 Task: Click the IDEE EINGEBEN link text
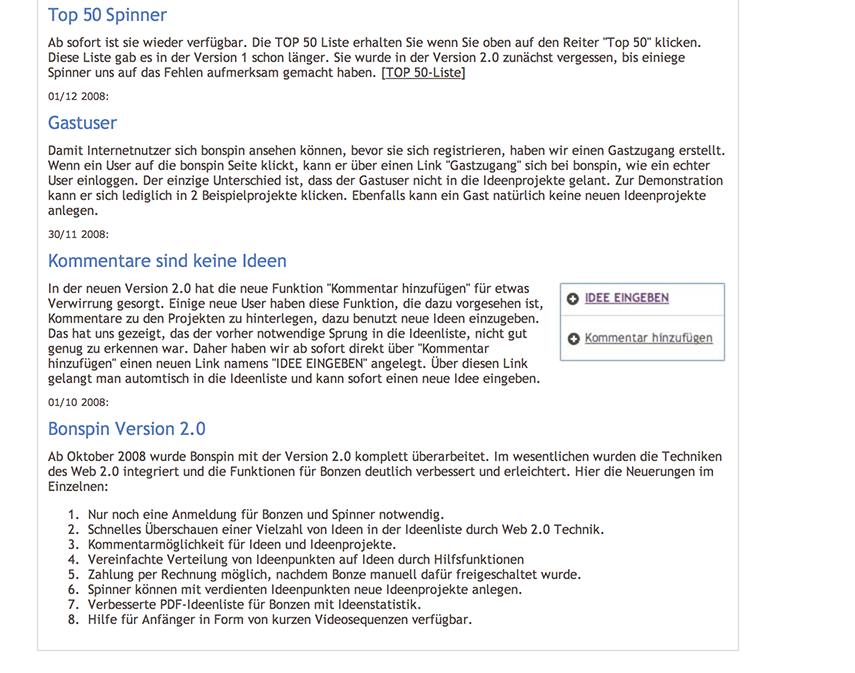tap(627, 298)
